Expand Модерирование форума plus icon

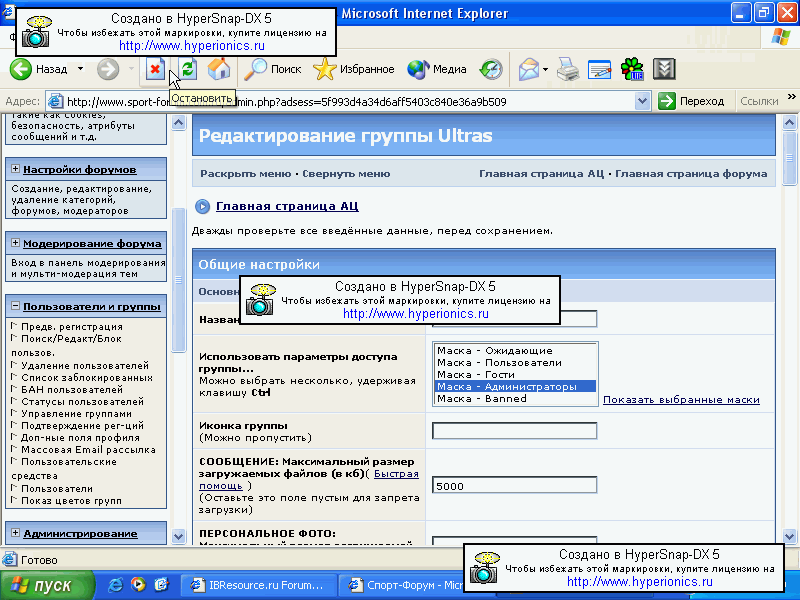[x=15, y=243]
